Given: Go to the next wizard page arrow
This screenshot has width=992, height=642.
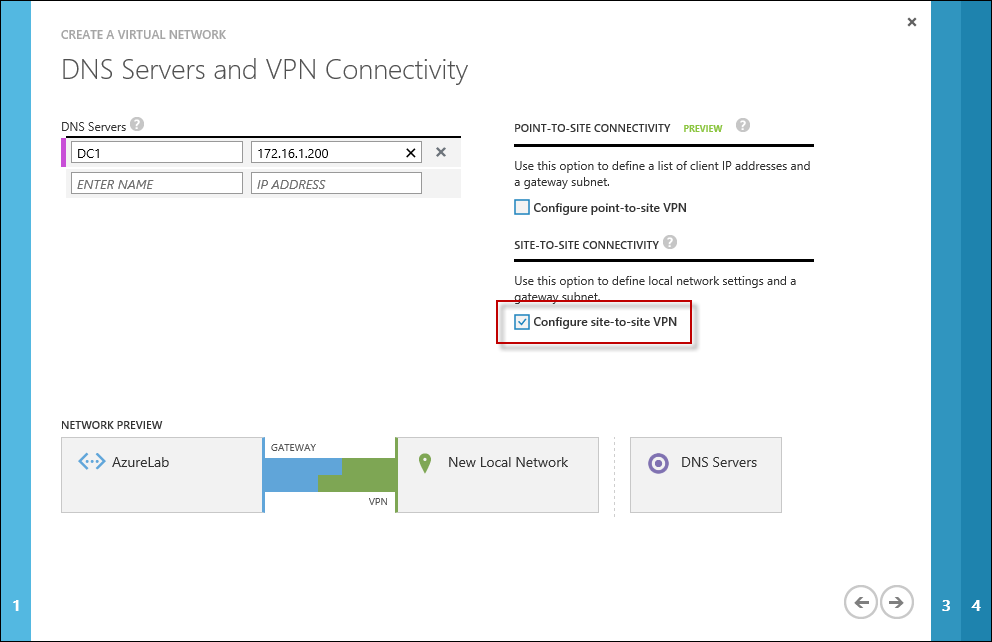Looking at the screenshot, I should click(897, 602).
